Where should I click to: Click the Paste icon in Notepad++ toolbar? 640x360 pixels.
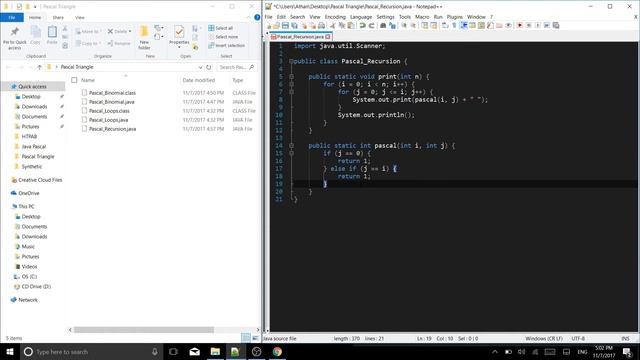click(x=351, y=25)
